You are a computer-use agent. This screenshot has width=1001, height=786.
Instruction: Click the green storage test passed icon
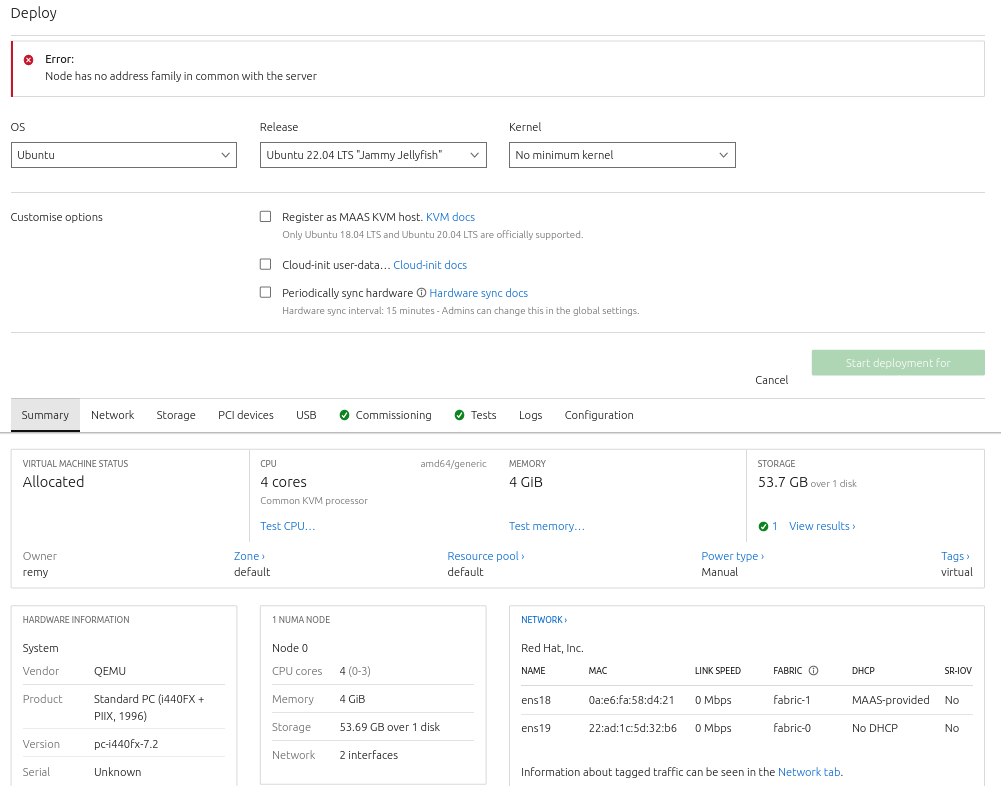(x=763, y=526)
